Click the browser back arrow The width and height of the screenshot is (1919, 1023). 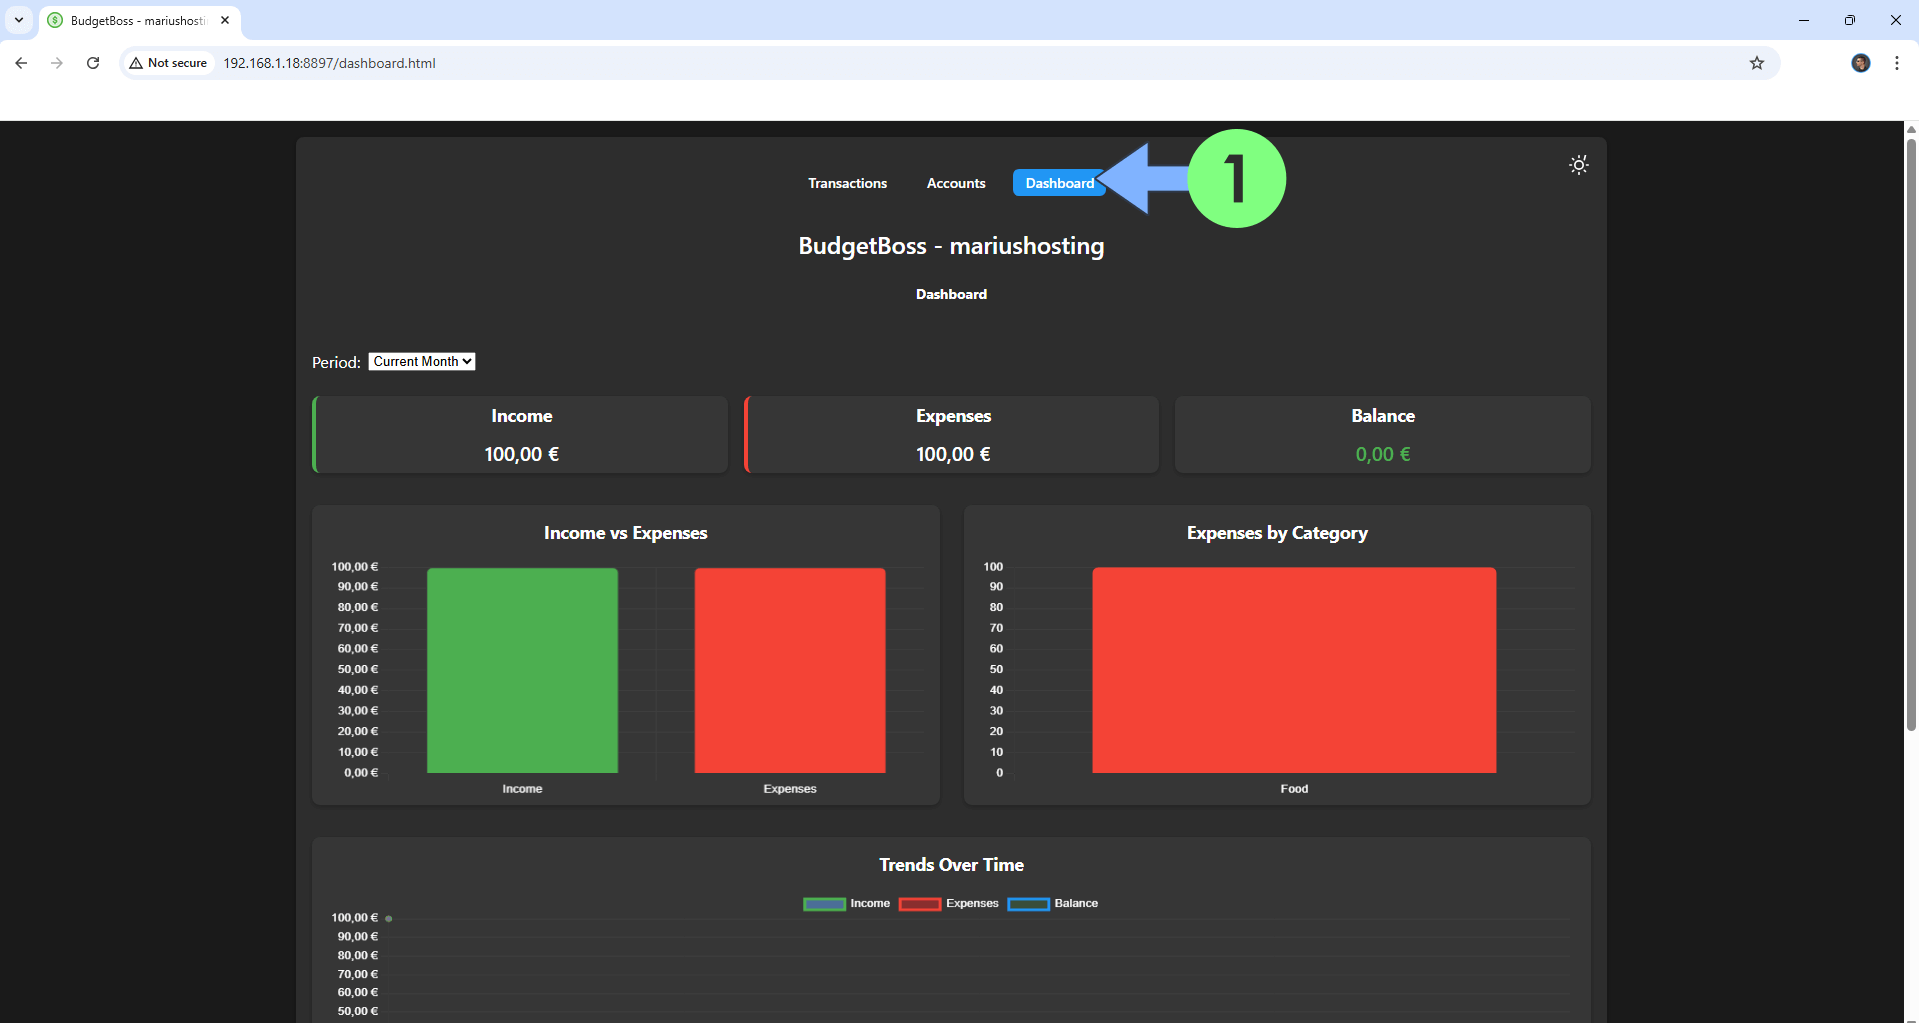click(x=21, y=63)
